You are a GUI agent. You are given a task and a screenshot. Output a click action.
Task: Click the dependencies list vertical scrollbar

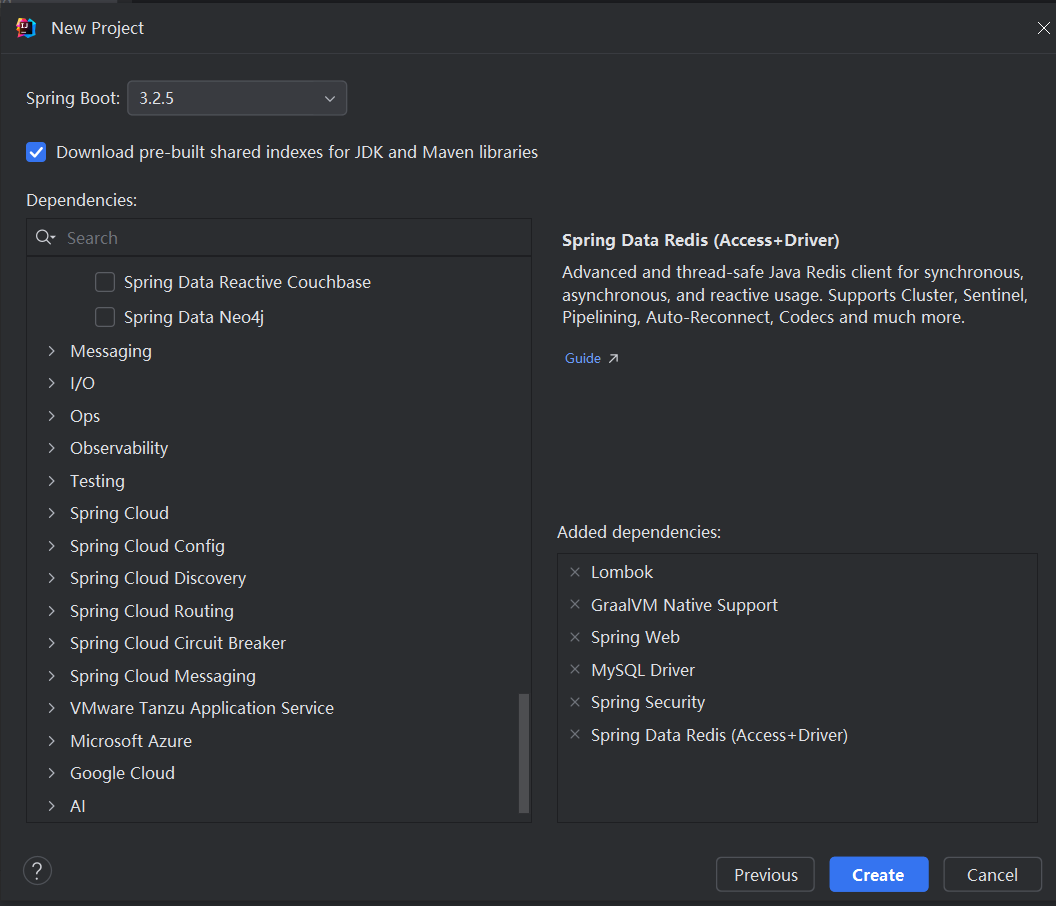tap(523, 753)
